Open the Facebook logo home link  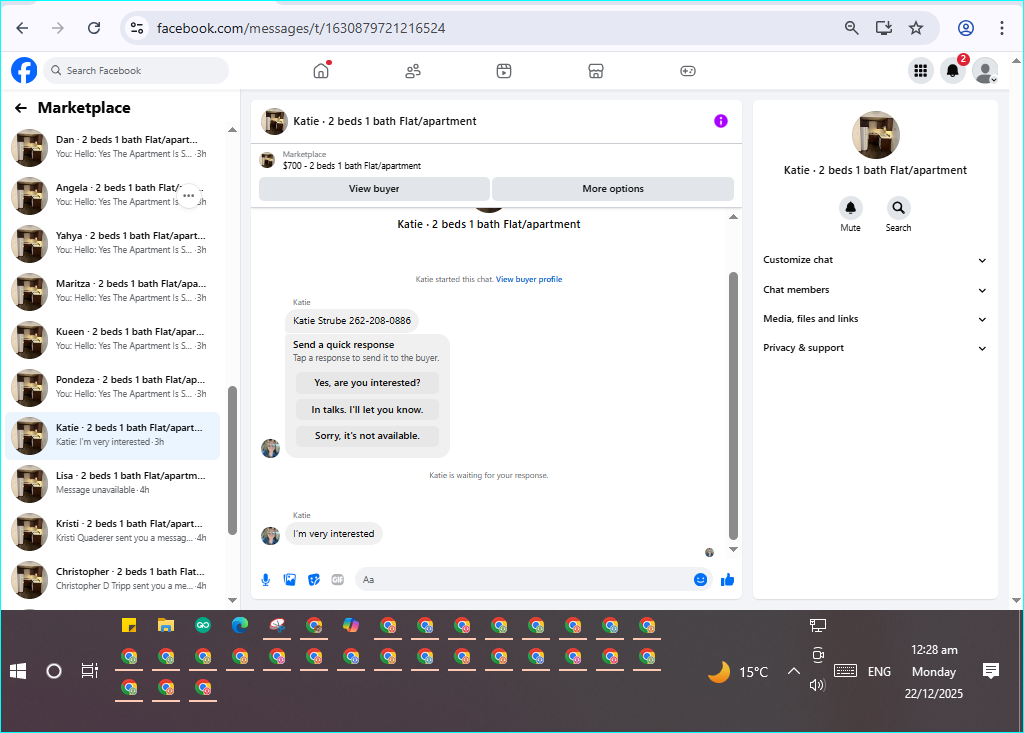(24, 71)
